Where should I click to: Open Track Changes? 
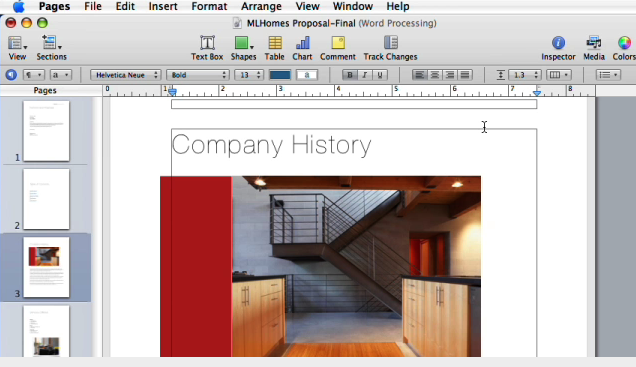click(x=390, y=48)
